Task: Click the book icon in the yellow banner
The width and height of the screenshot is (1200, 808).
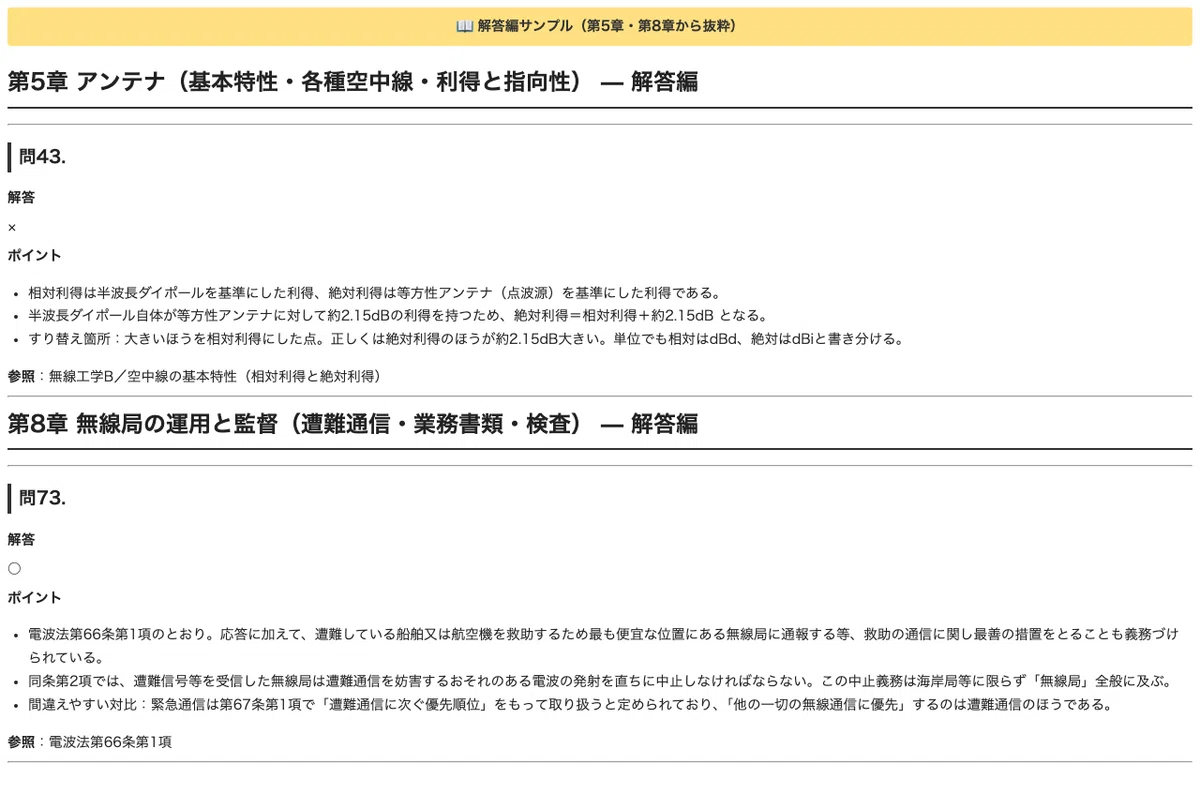Action: pyautogui.click(x=464, y=26)
